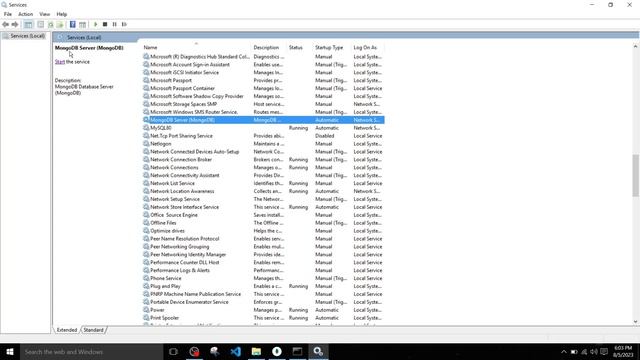Select Microsoft iSCSI Initiator Service
Viewport: 640px width, 360px height.
[x=184, y=72]
